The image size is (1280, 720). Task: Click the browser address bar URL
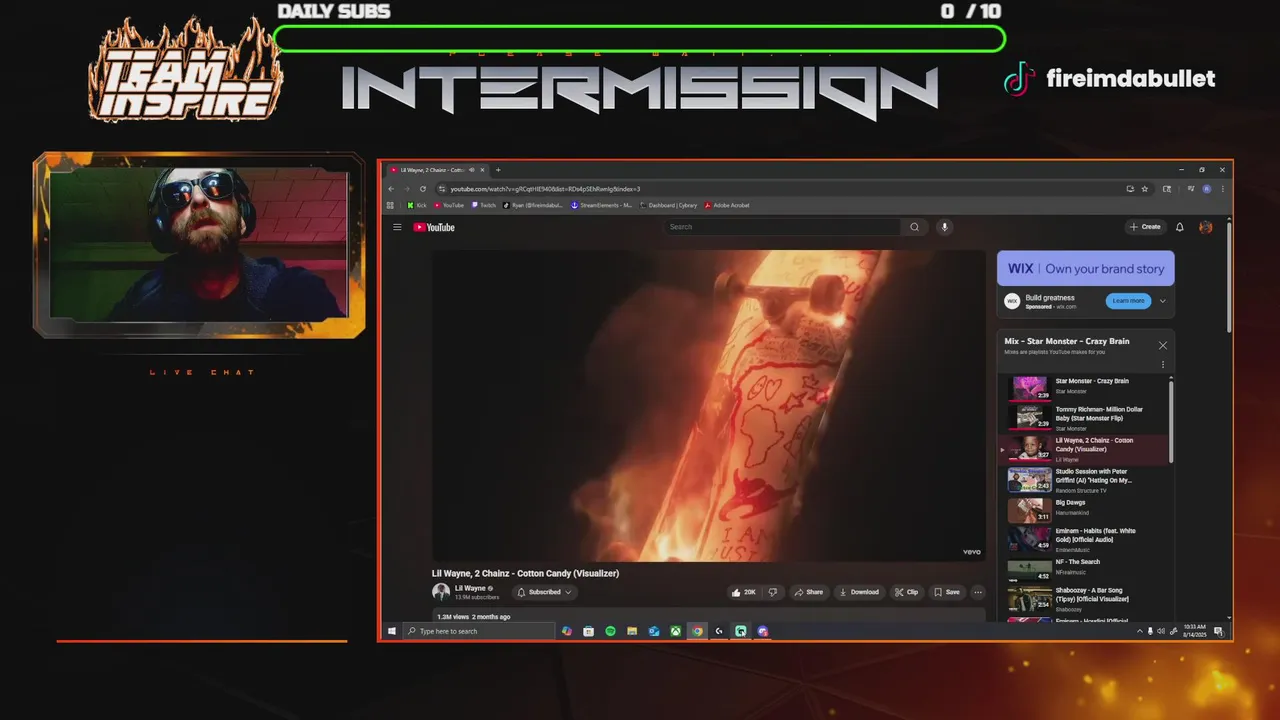[545, 189]
